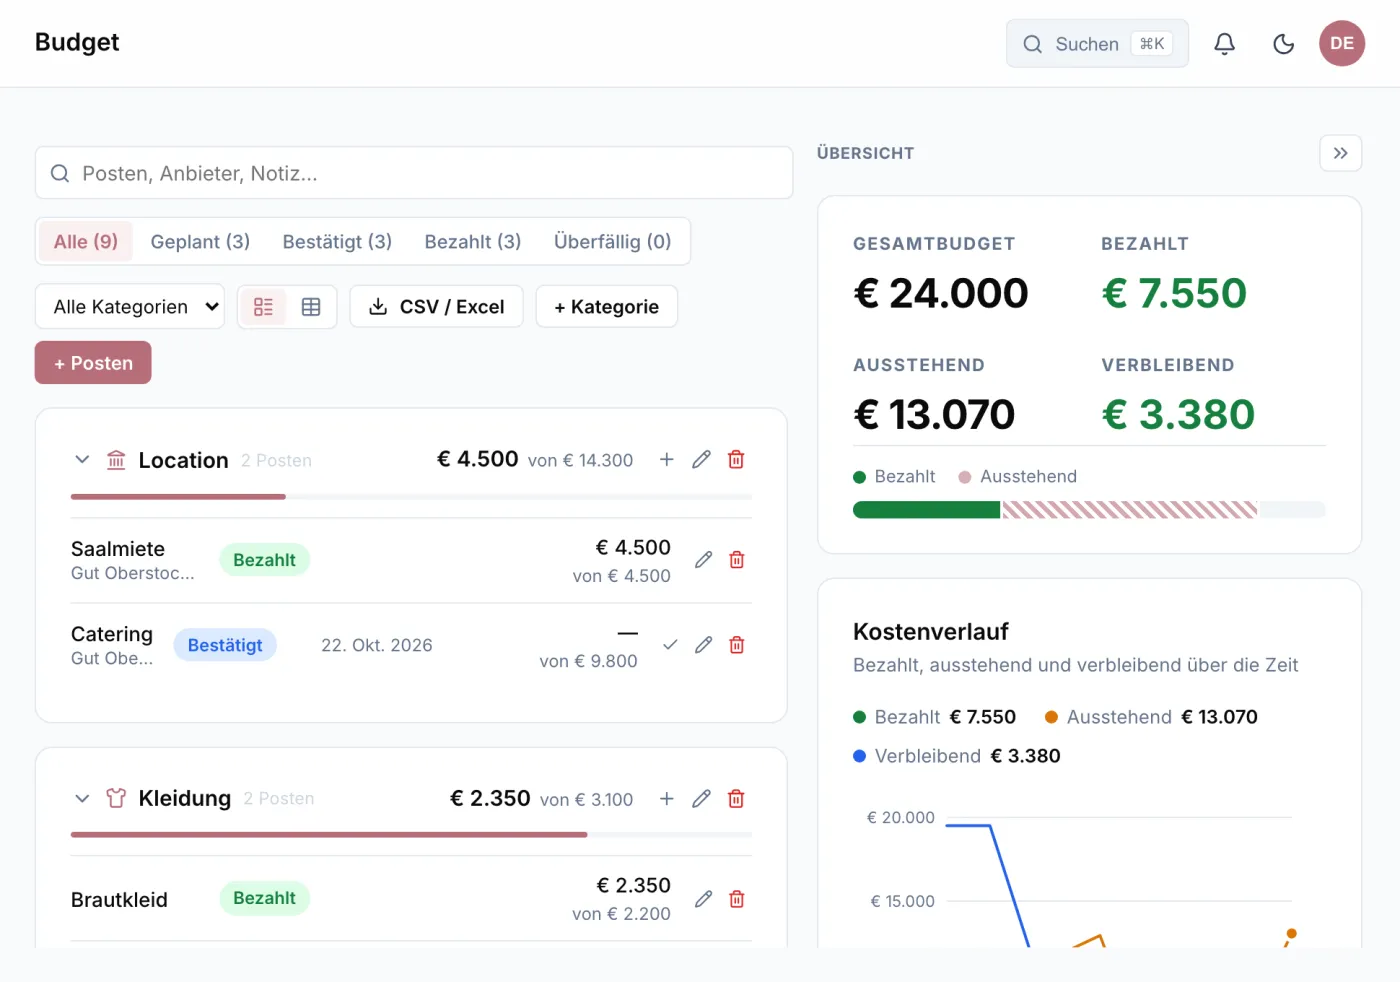
Task: Delete the Kleidung category
Action: [x=736, y=798]
